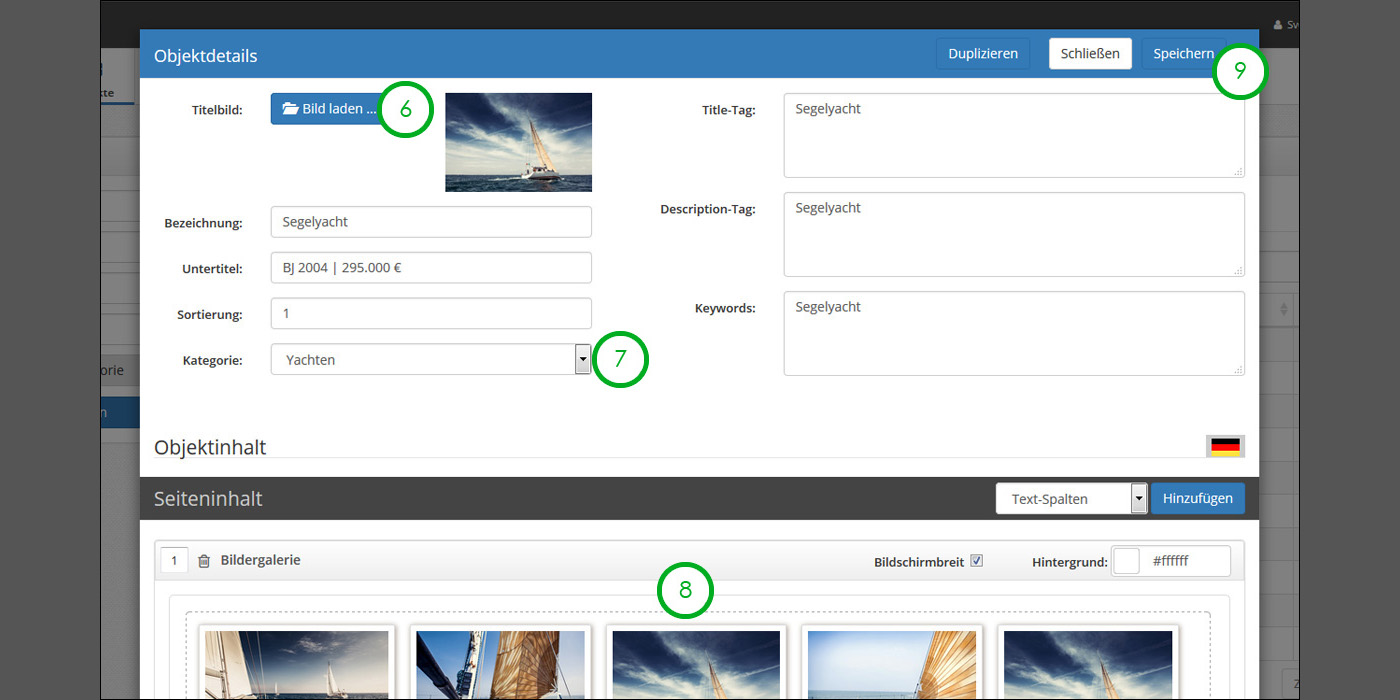Click the trash icon beside Bildergalerie
Screen dimensions: 1400x700
click(204, 561)
